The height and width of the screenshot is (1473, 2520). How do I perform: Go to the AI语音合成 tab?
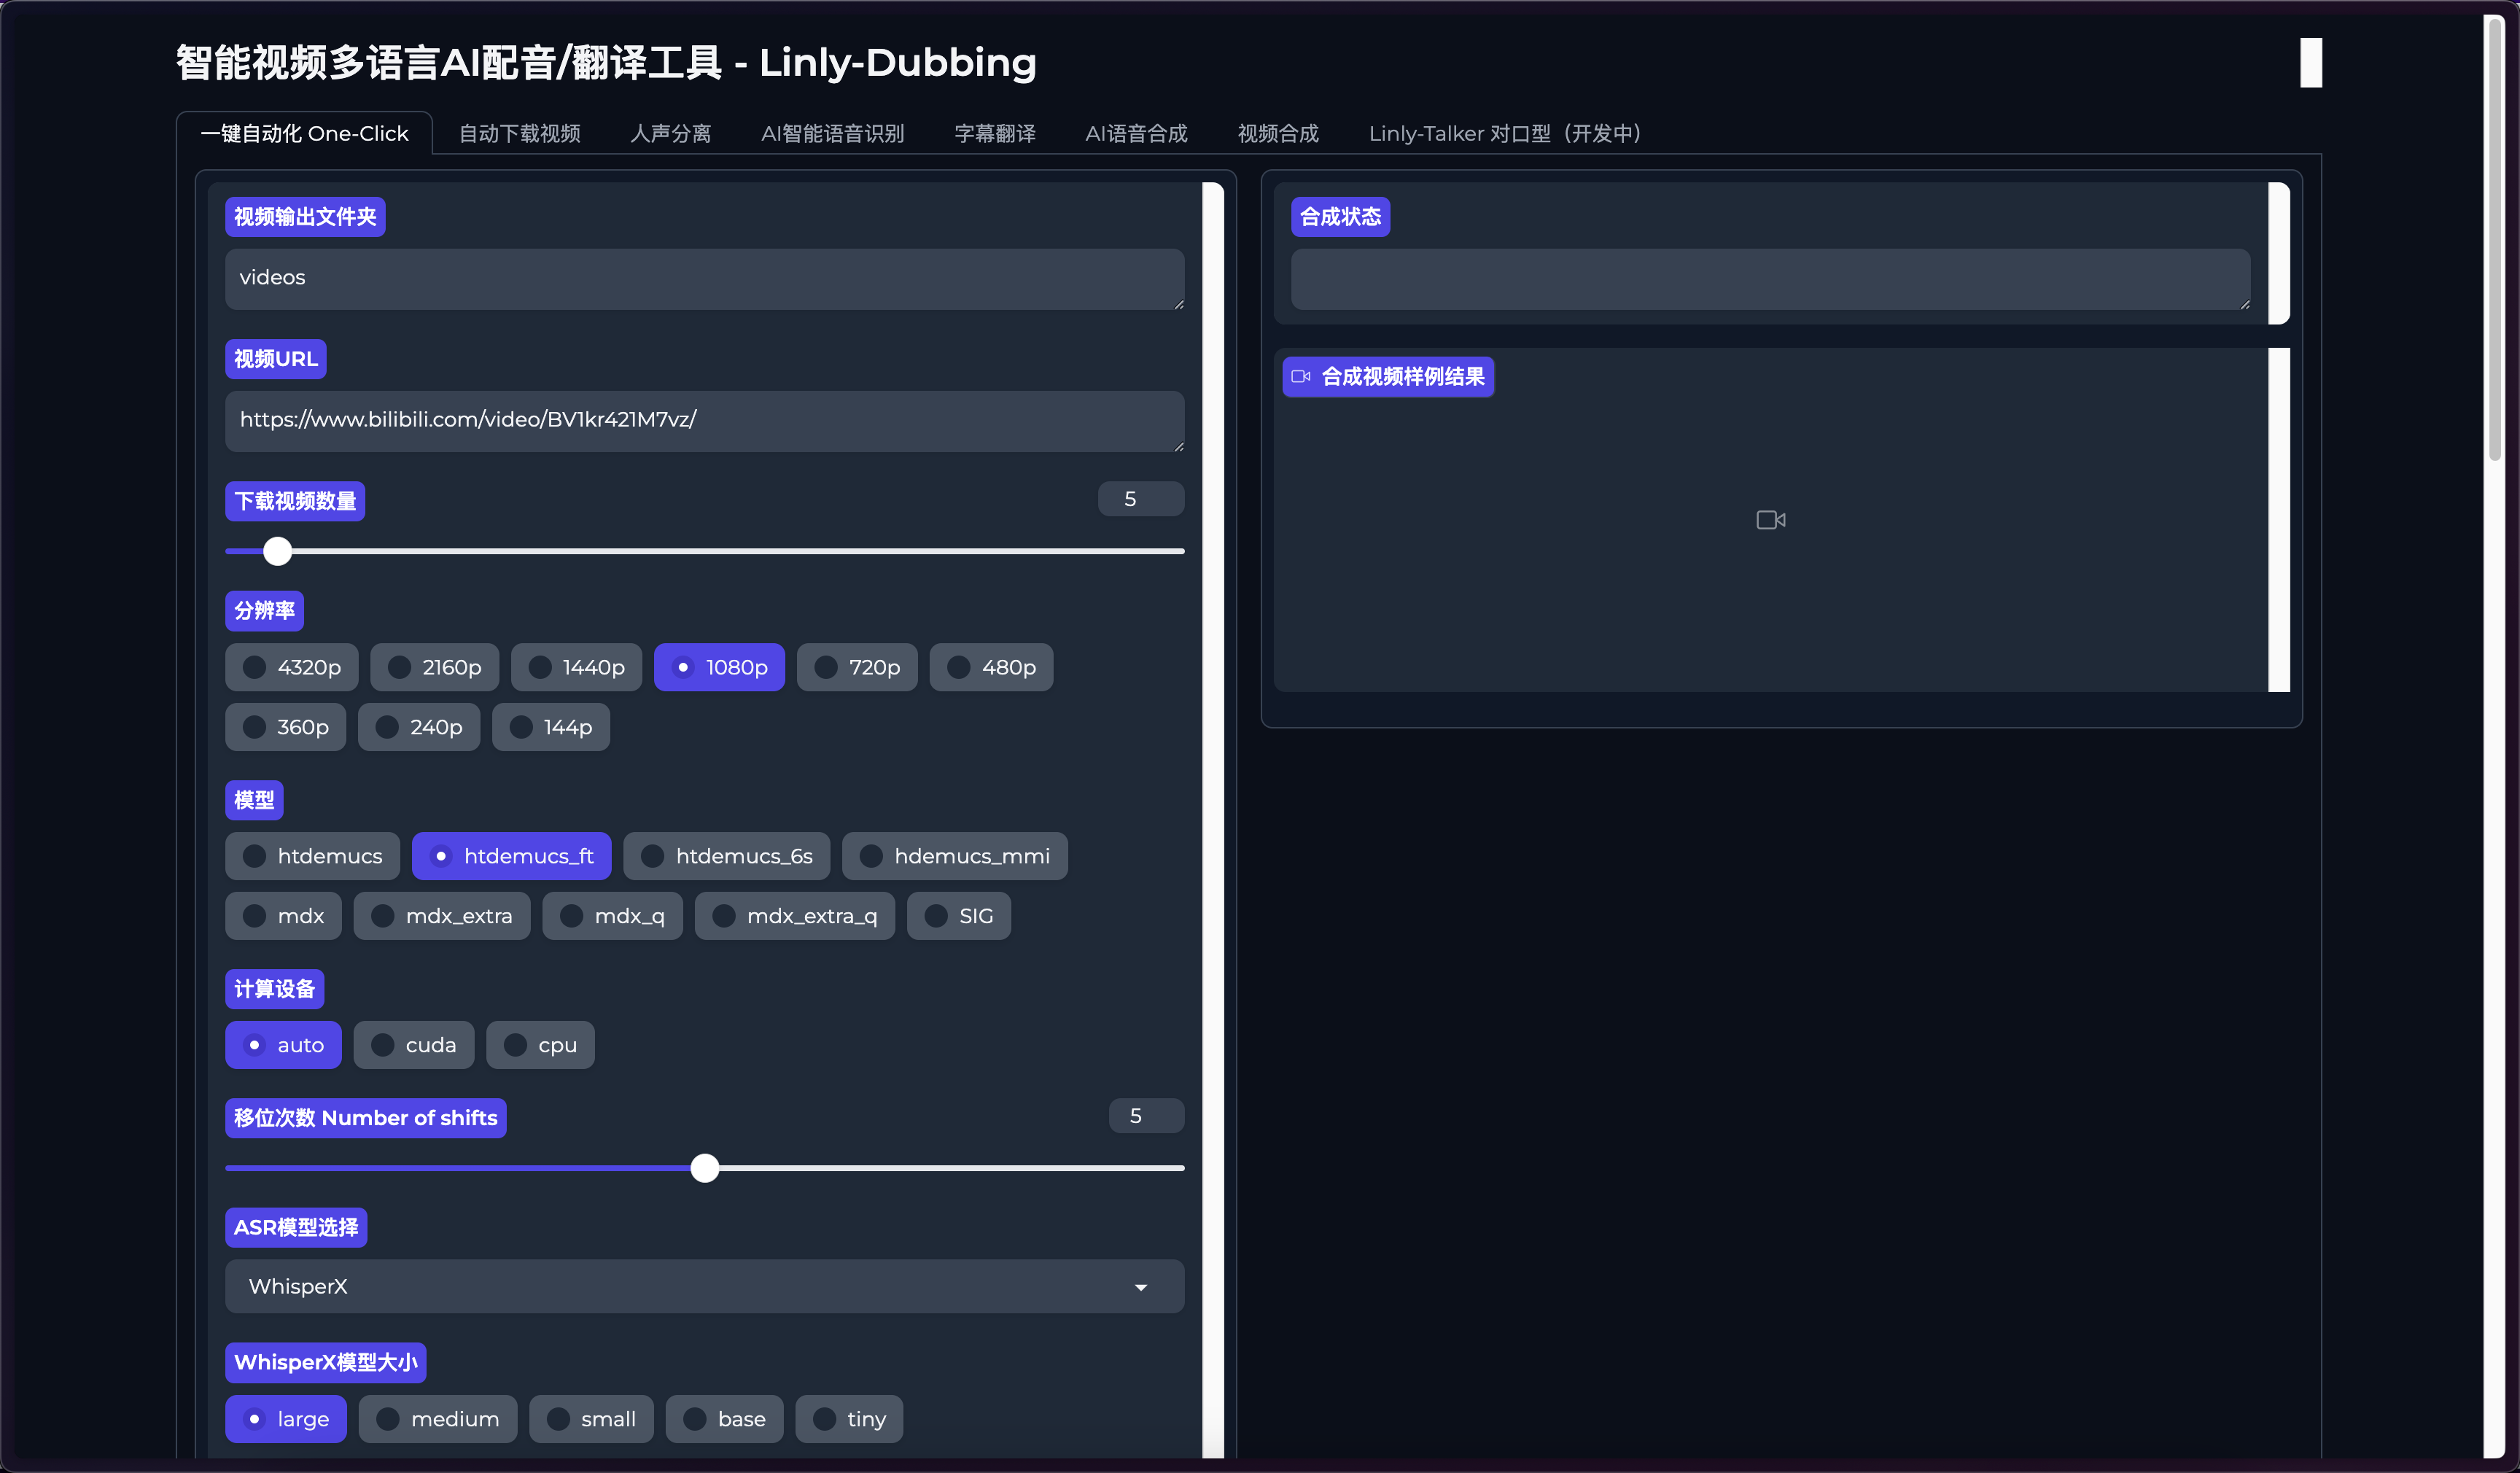[x=1136, y=134]
